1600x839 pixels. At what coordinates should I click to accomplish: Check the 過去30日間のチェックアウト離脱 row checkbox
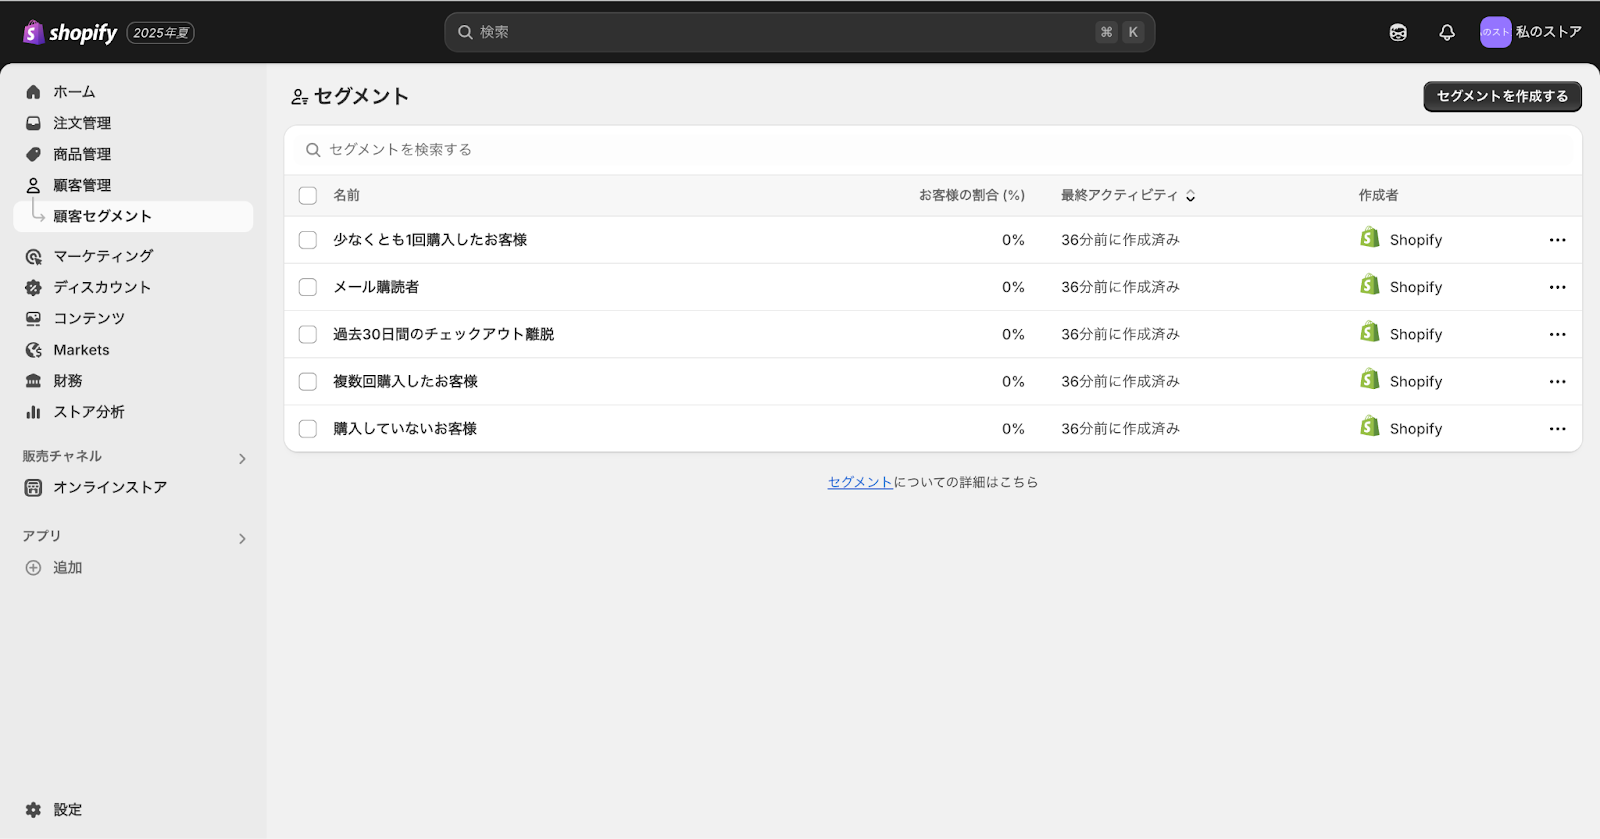308,334
